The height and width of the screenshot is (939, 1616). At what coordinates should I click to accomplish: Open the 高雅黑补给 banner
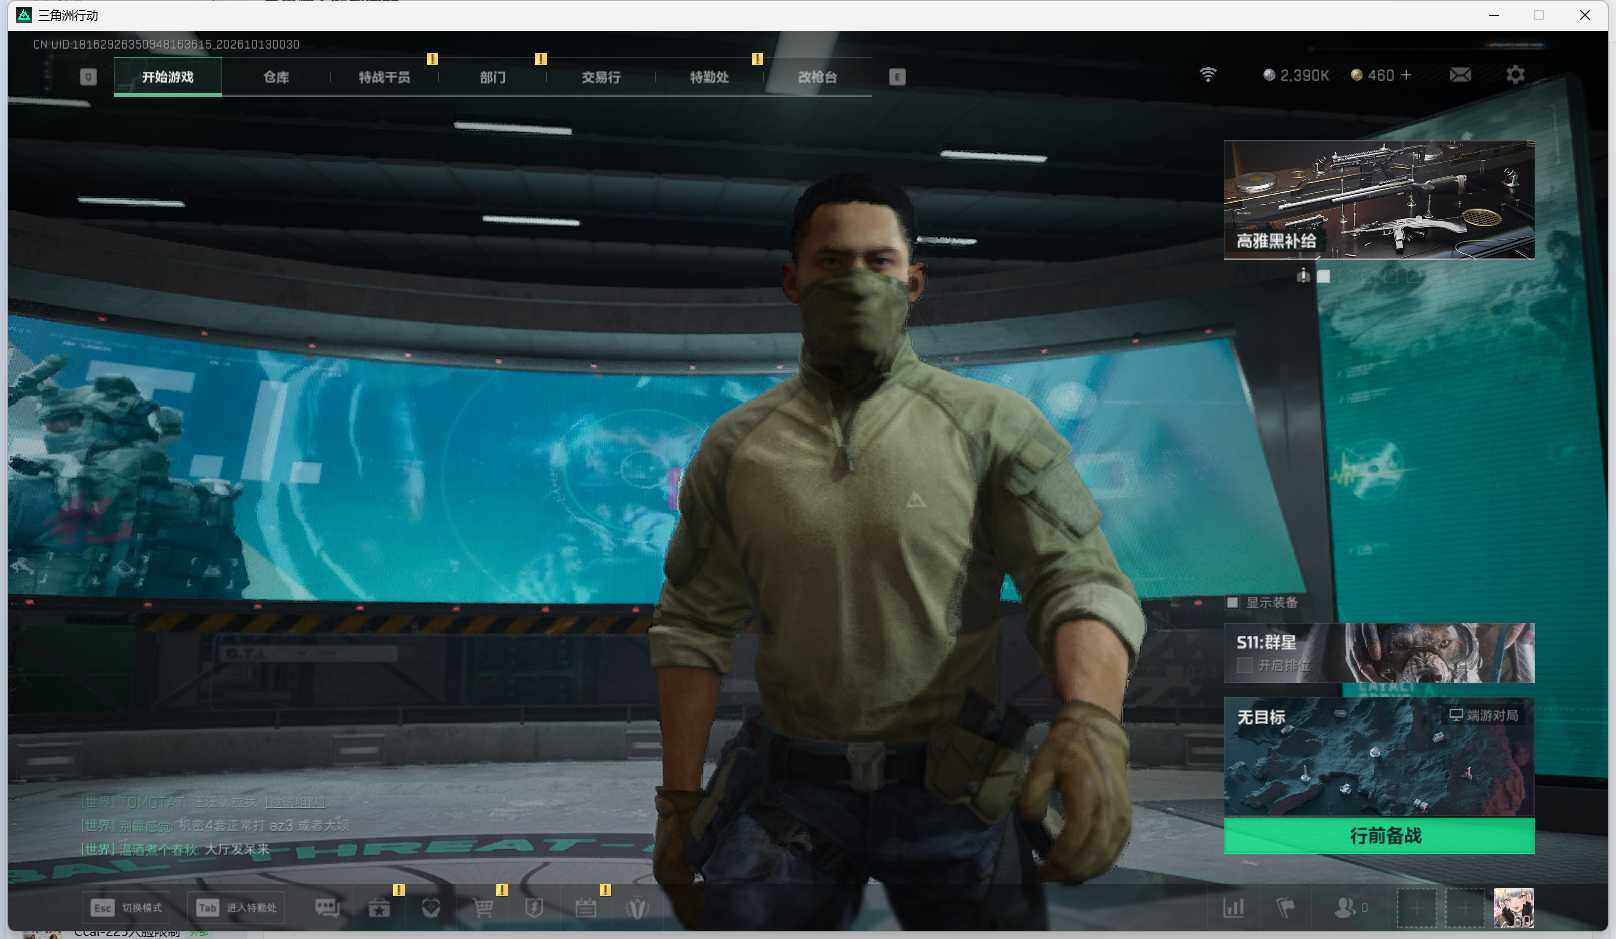coord(1379,200)
